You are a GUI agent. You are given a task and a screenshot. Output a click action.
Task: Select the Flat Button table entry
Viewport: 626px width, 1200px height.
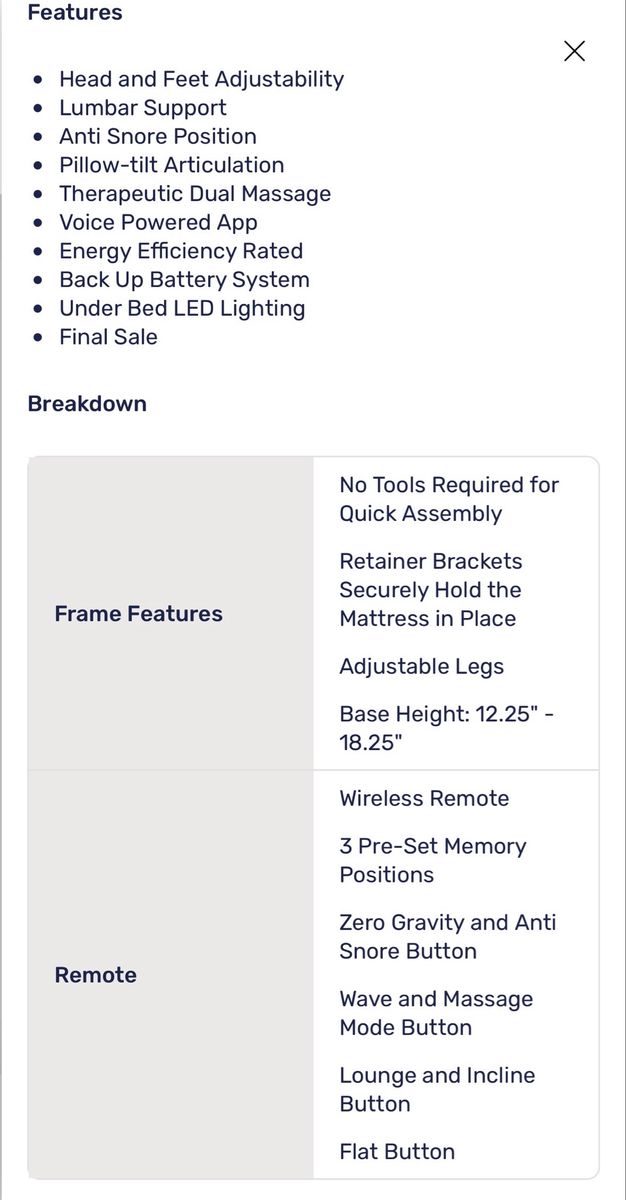pyautogui.click(x=397, y=1152)
